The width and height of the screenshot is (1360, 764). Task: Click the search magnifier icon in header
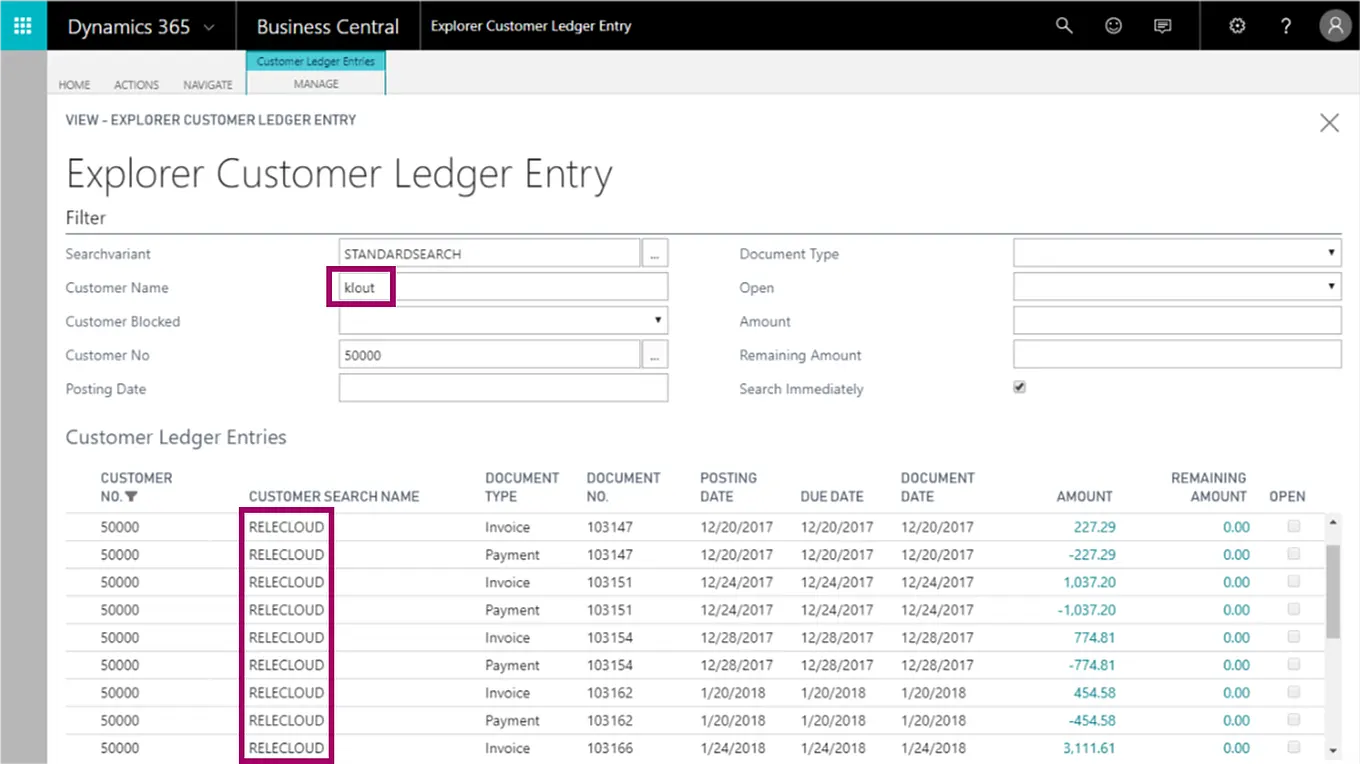1064,26
